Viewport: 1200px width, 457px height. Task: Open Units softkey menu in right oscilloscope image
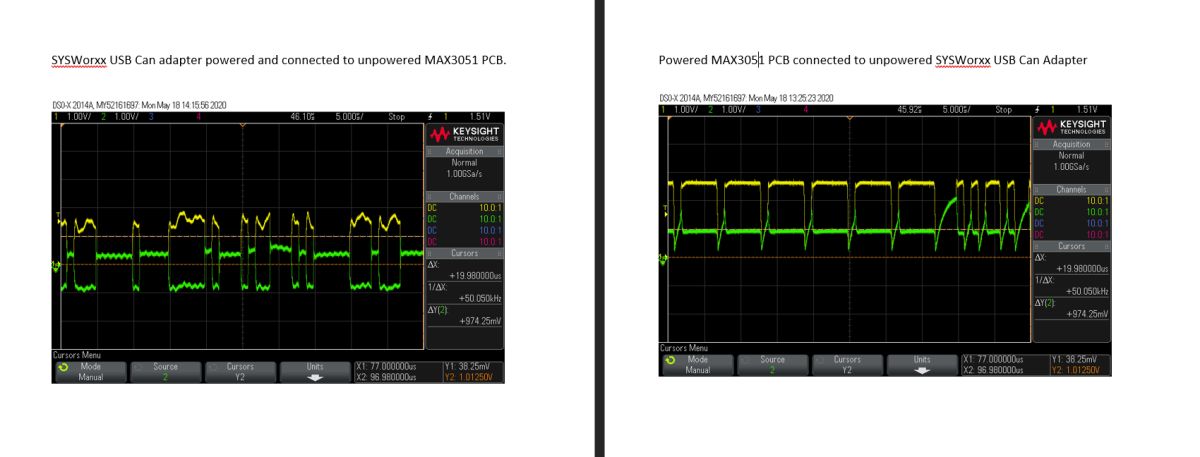pyautogui.click(x=922, y=364)
